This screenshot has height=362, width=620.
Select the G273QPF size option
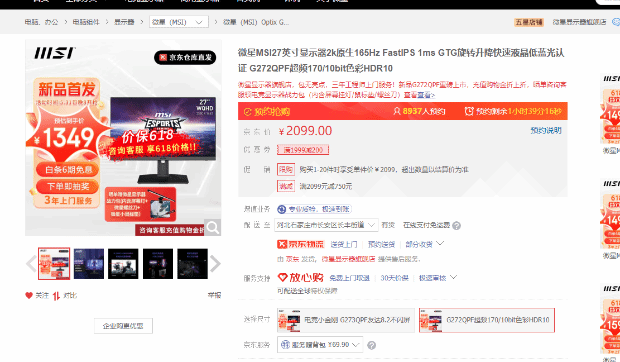point(346,320)
